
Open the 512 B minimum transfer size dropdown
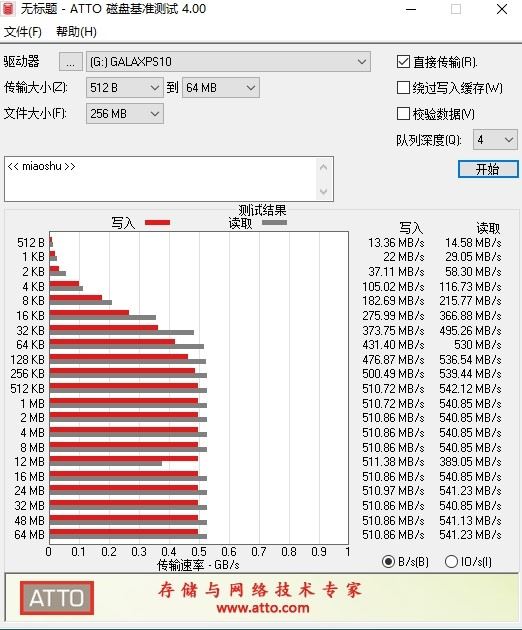pyautogui.click(x=125, y=88)
